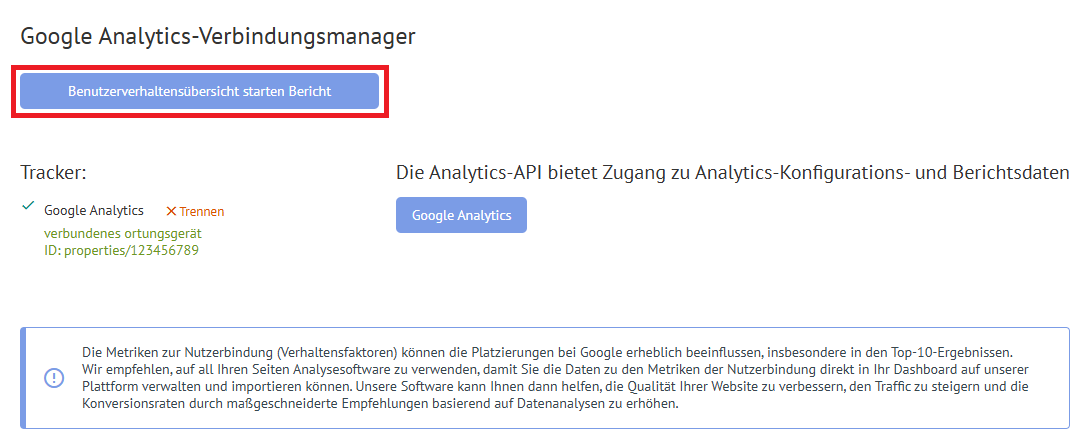Click the blue left accent bar of notice
The width and height of the screenshot is (1082, 447).
(23, 378)
